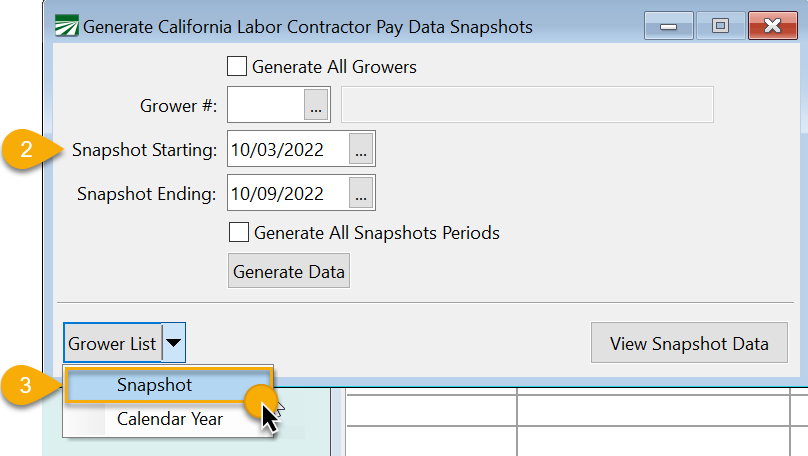
Task: Click the View Snapshot Data button
Action: (688, 343)
